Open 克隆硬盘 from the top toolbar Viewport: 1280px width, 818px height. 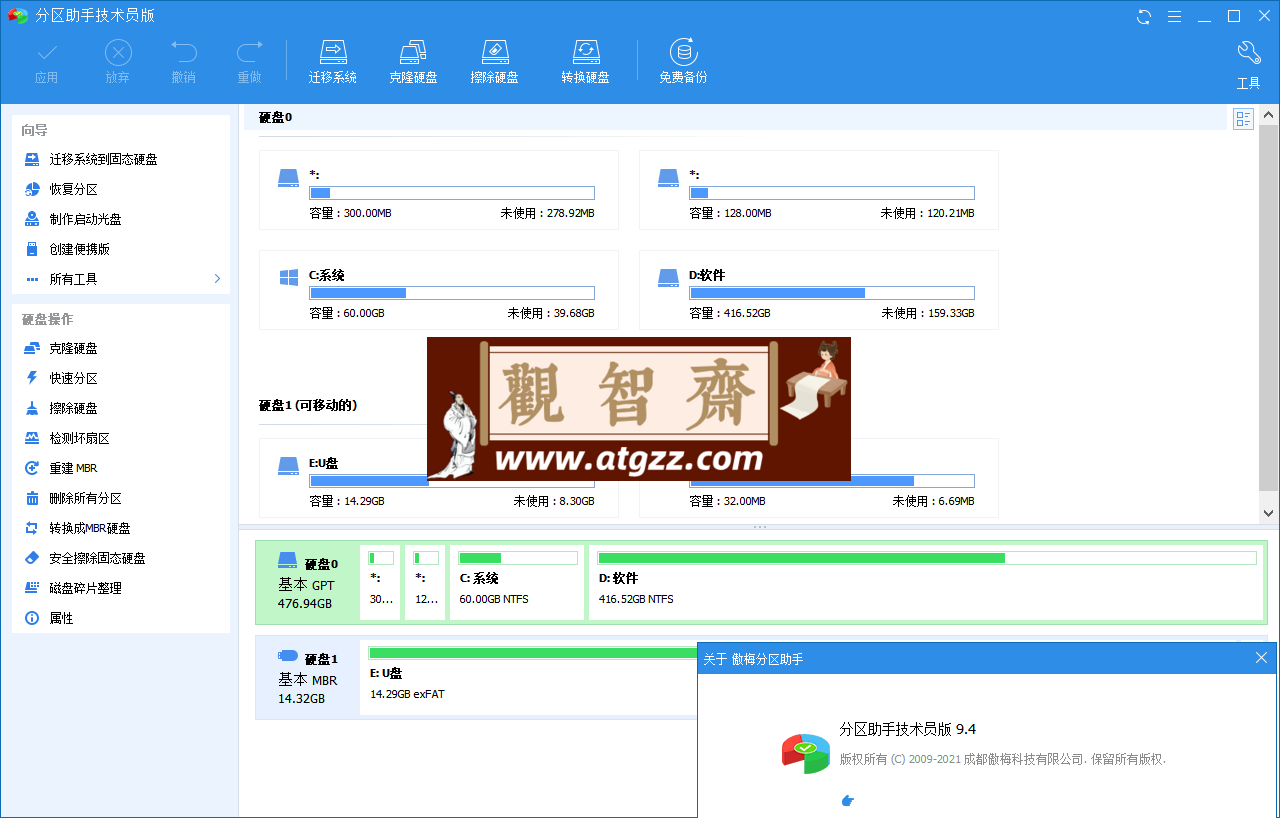(413, 62)
